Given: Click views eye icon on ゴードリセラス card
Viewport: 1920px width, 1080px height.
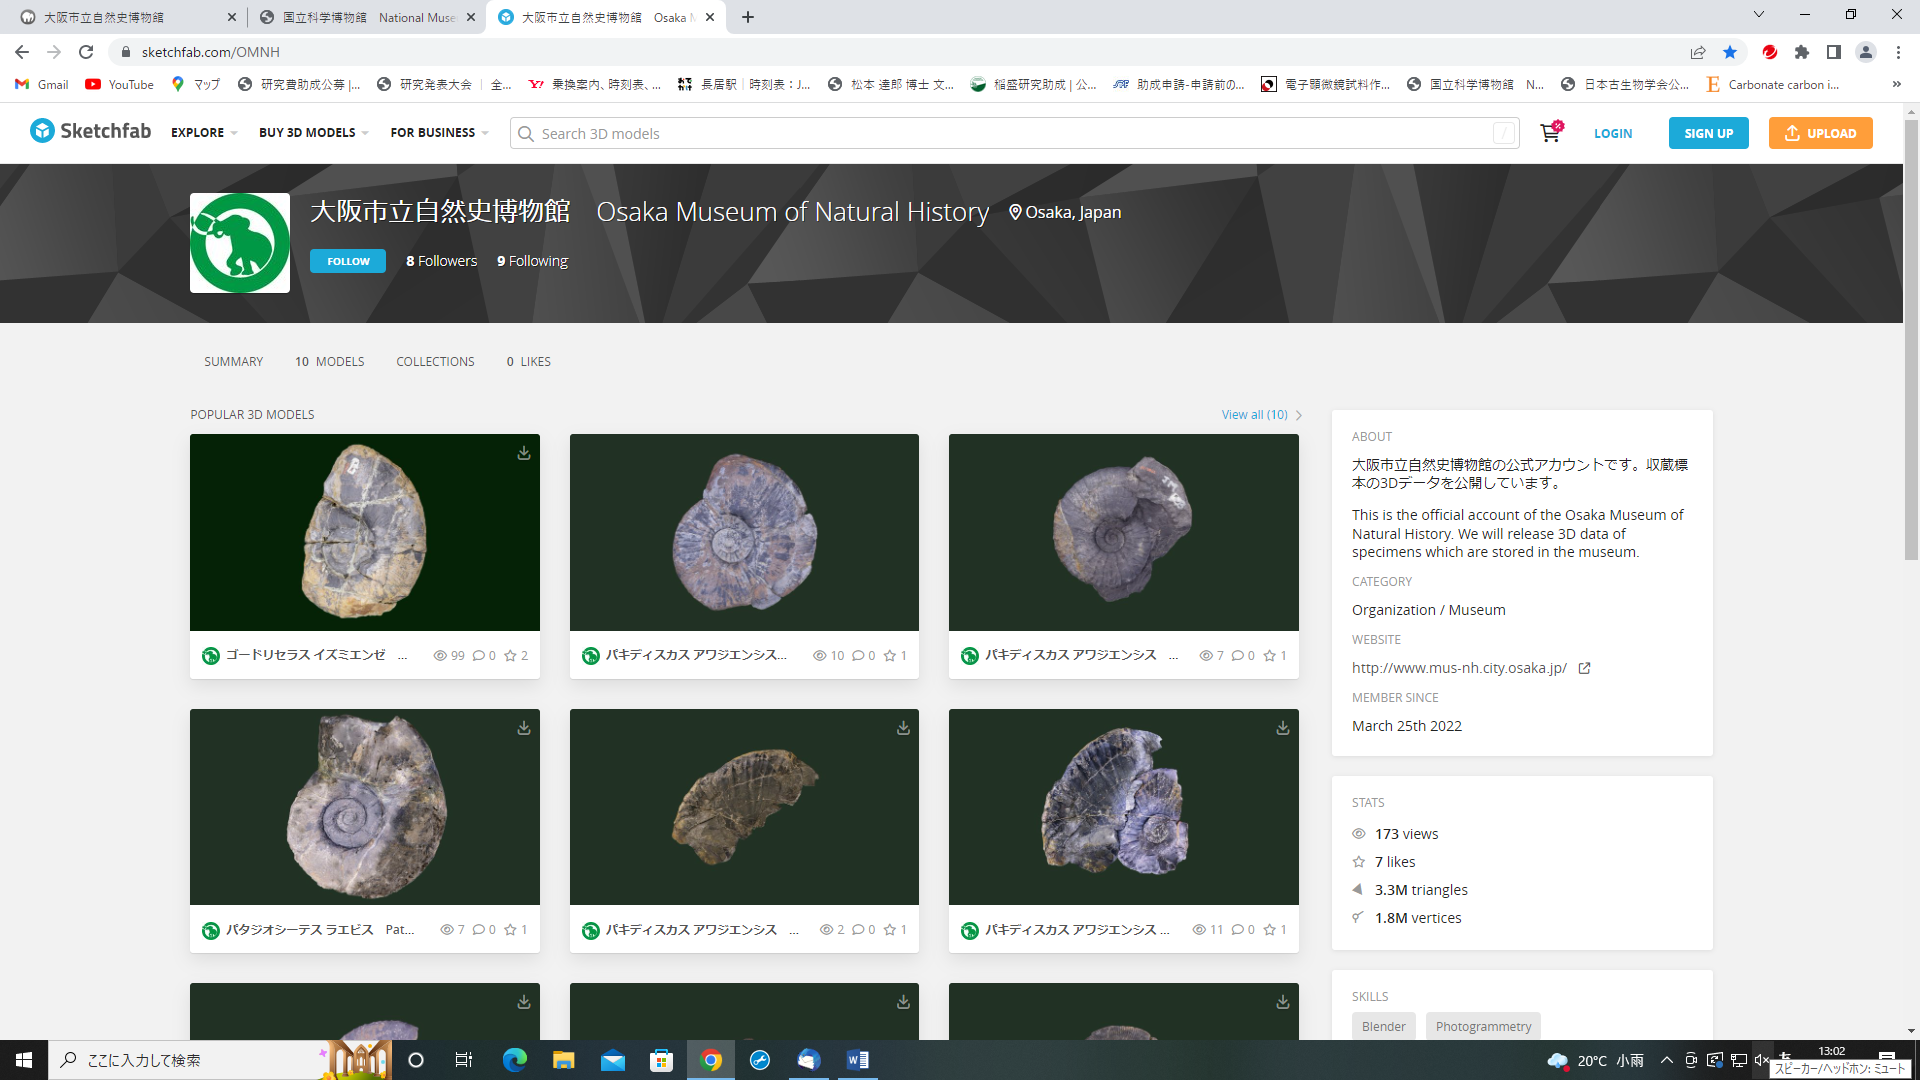Looking at the screenshot, I should click(x=440, y=656).
